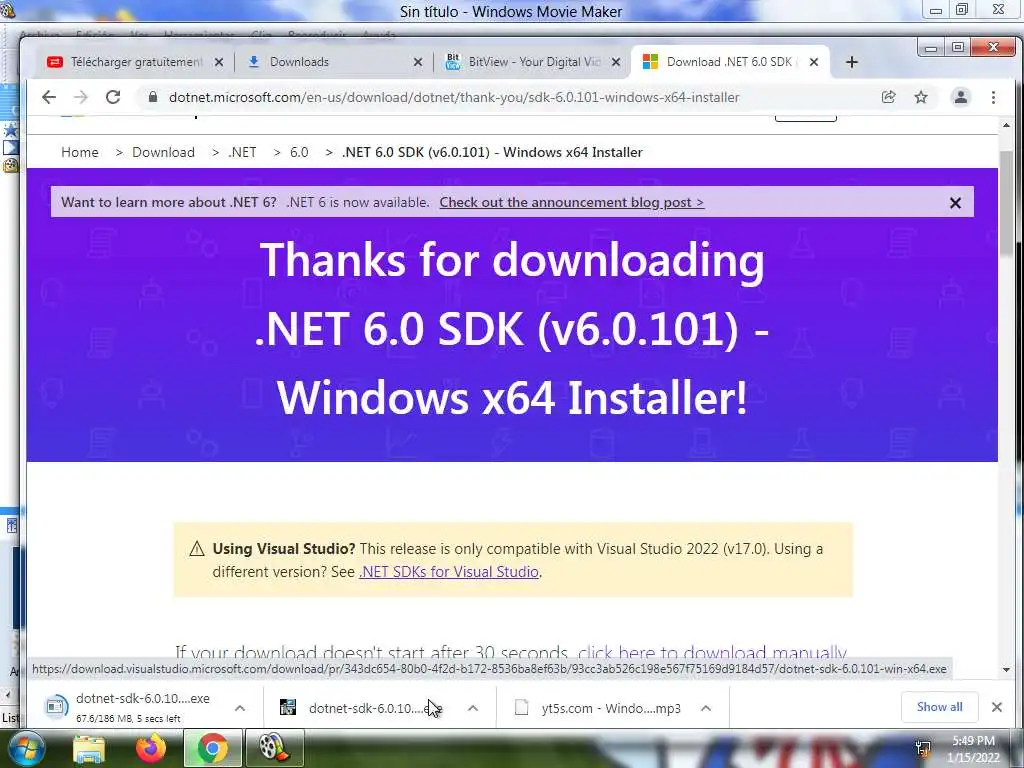Expand options for the yt5s.com mp3 download
Image resolution: width=1024 pixels, height=768 pixels.
click(x=705, y=708)
